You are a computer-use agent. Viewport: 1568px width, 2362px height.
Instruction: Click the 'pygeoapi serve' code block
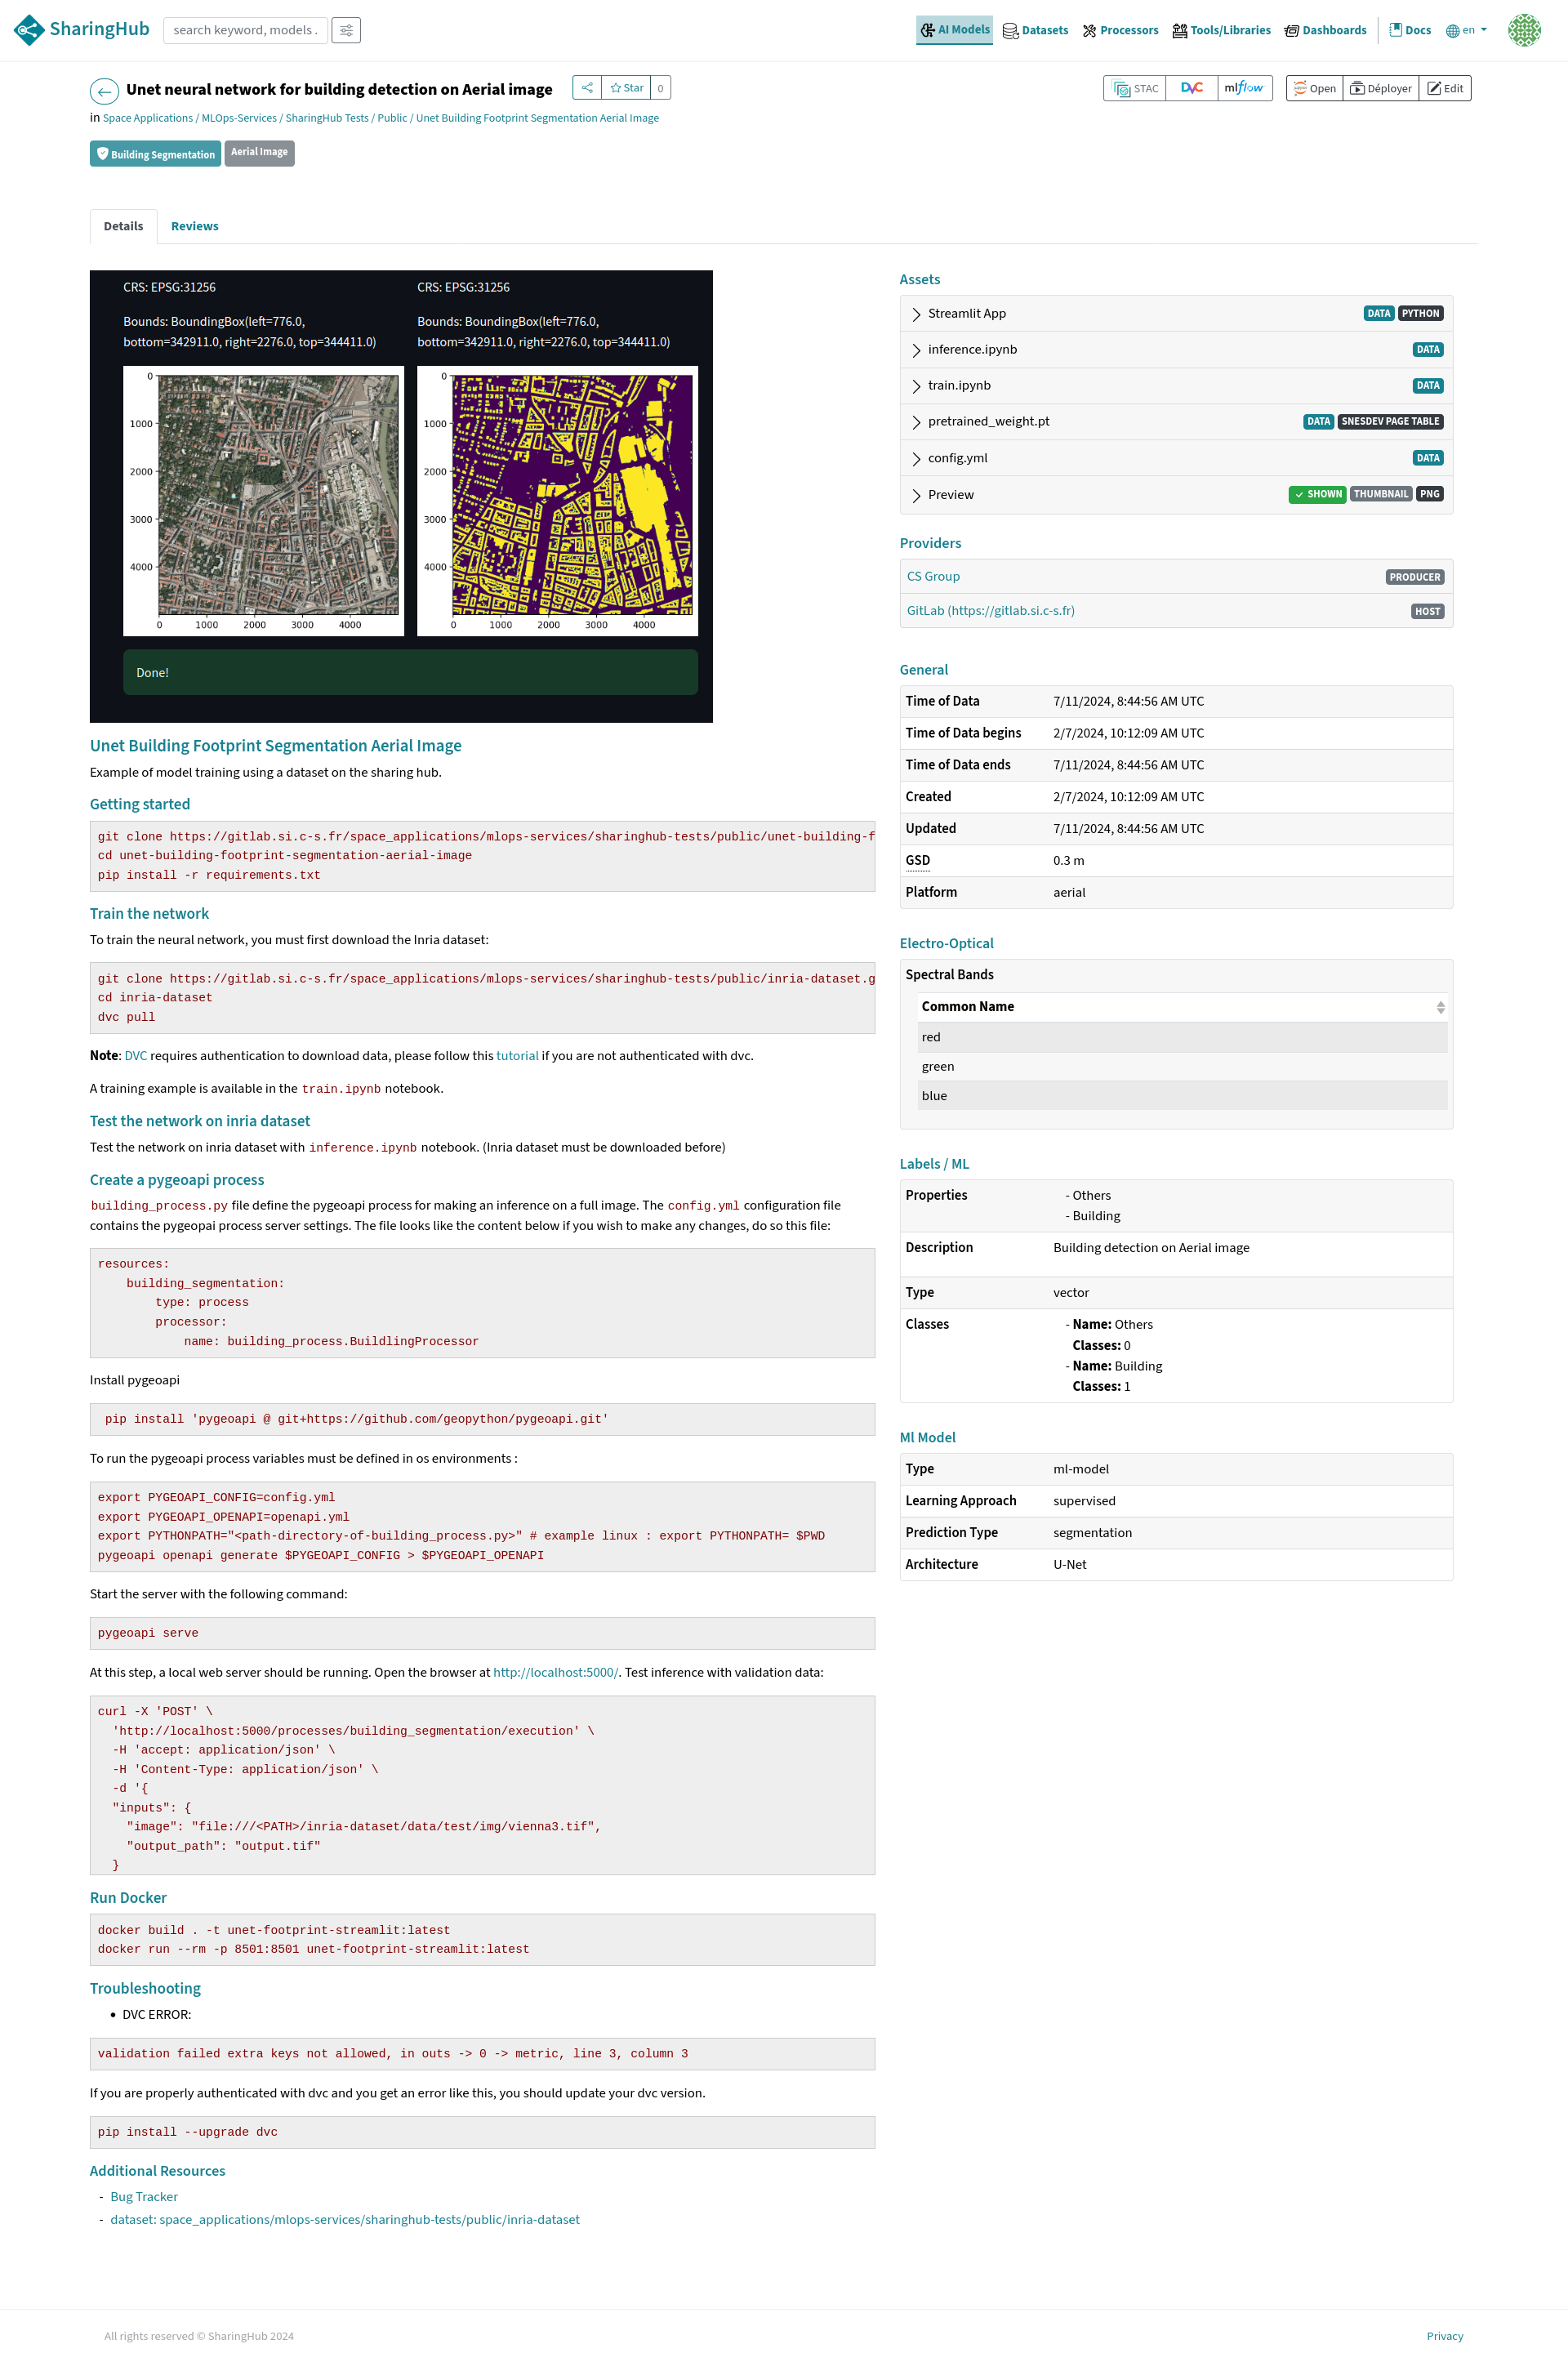point(482,1633)
